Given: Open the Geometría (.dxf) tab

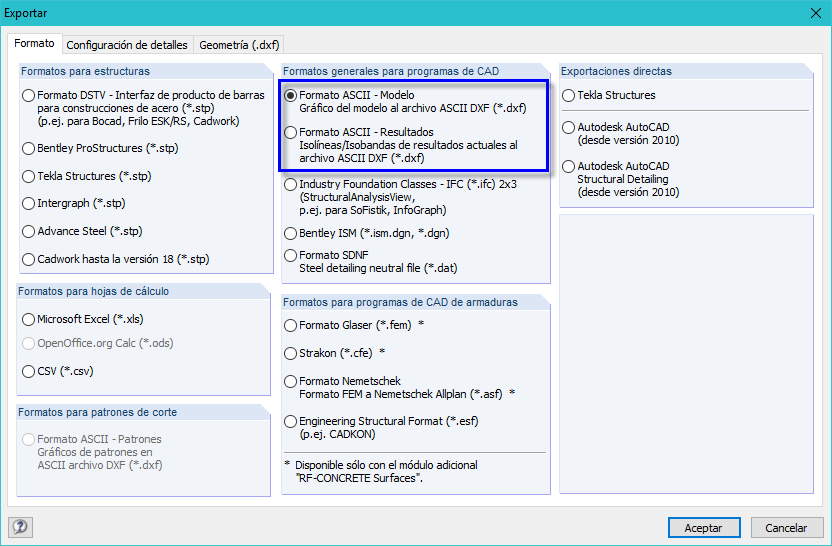Looking at the screenshot, I should click(239, 45).
